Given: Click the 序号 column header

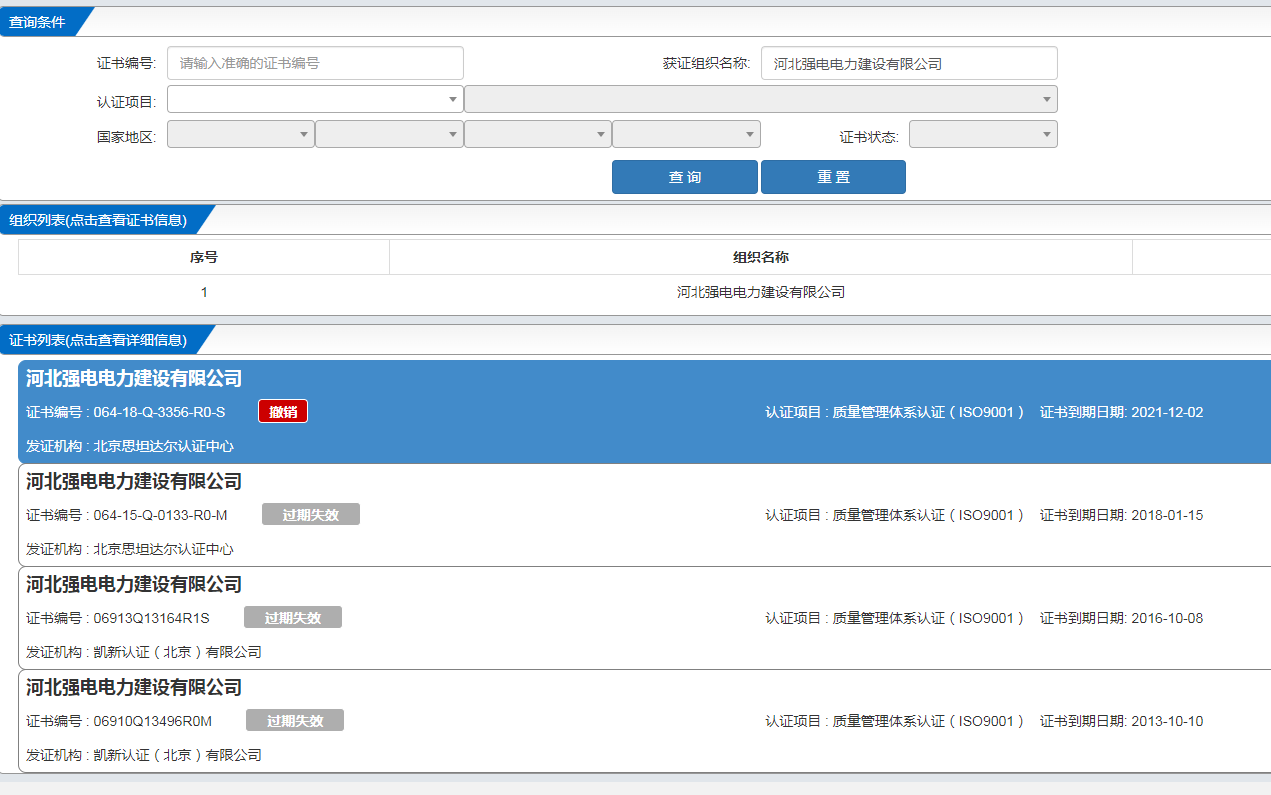Looking at the screenshot, I should pos(204,257).
